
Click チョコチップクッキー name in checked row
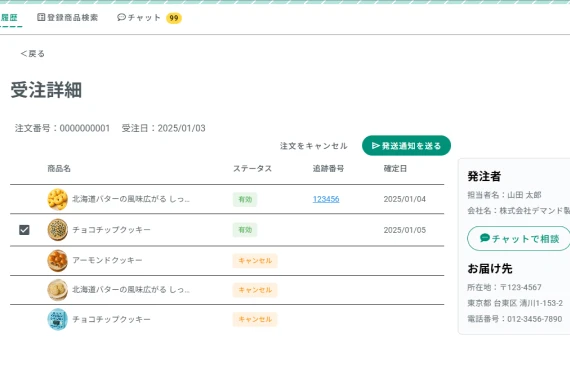(111, 230)
